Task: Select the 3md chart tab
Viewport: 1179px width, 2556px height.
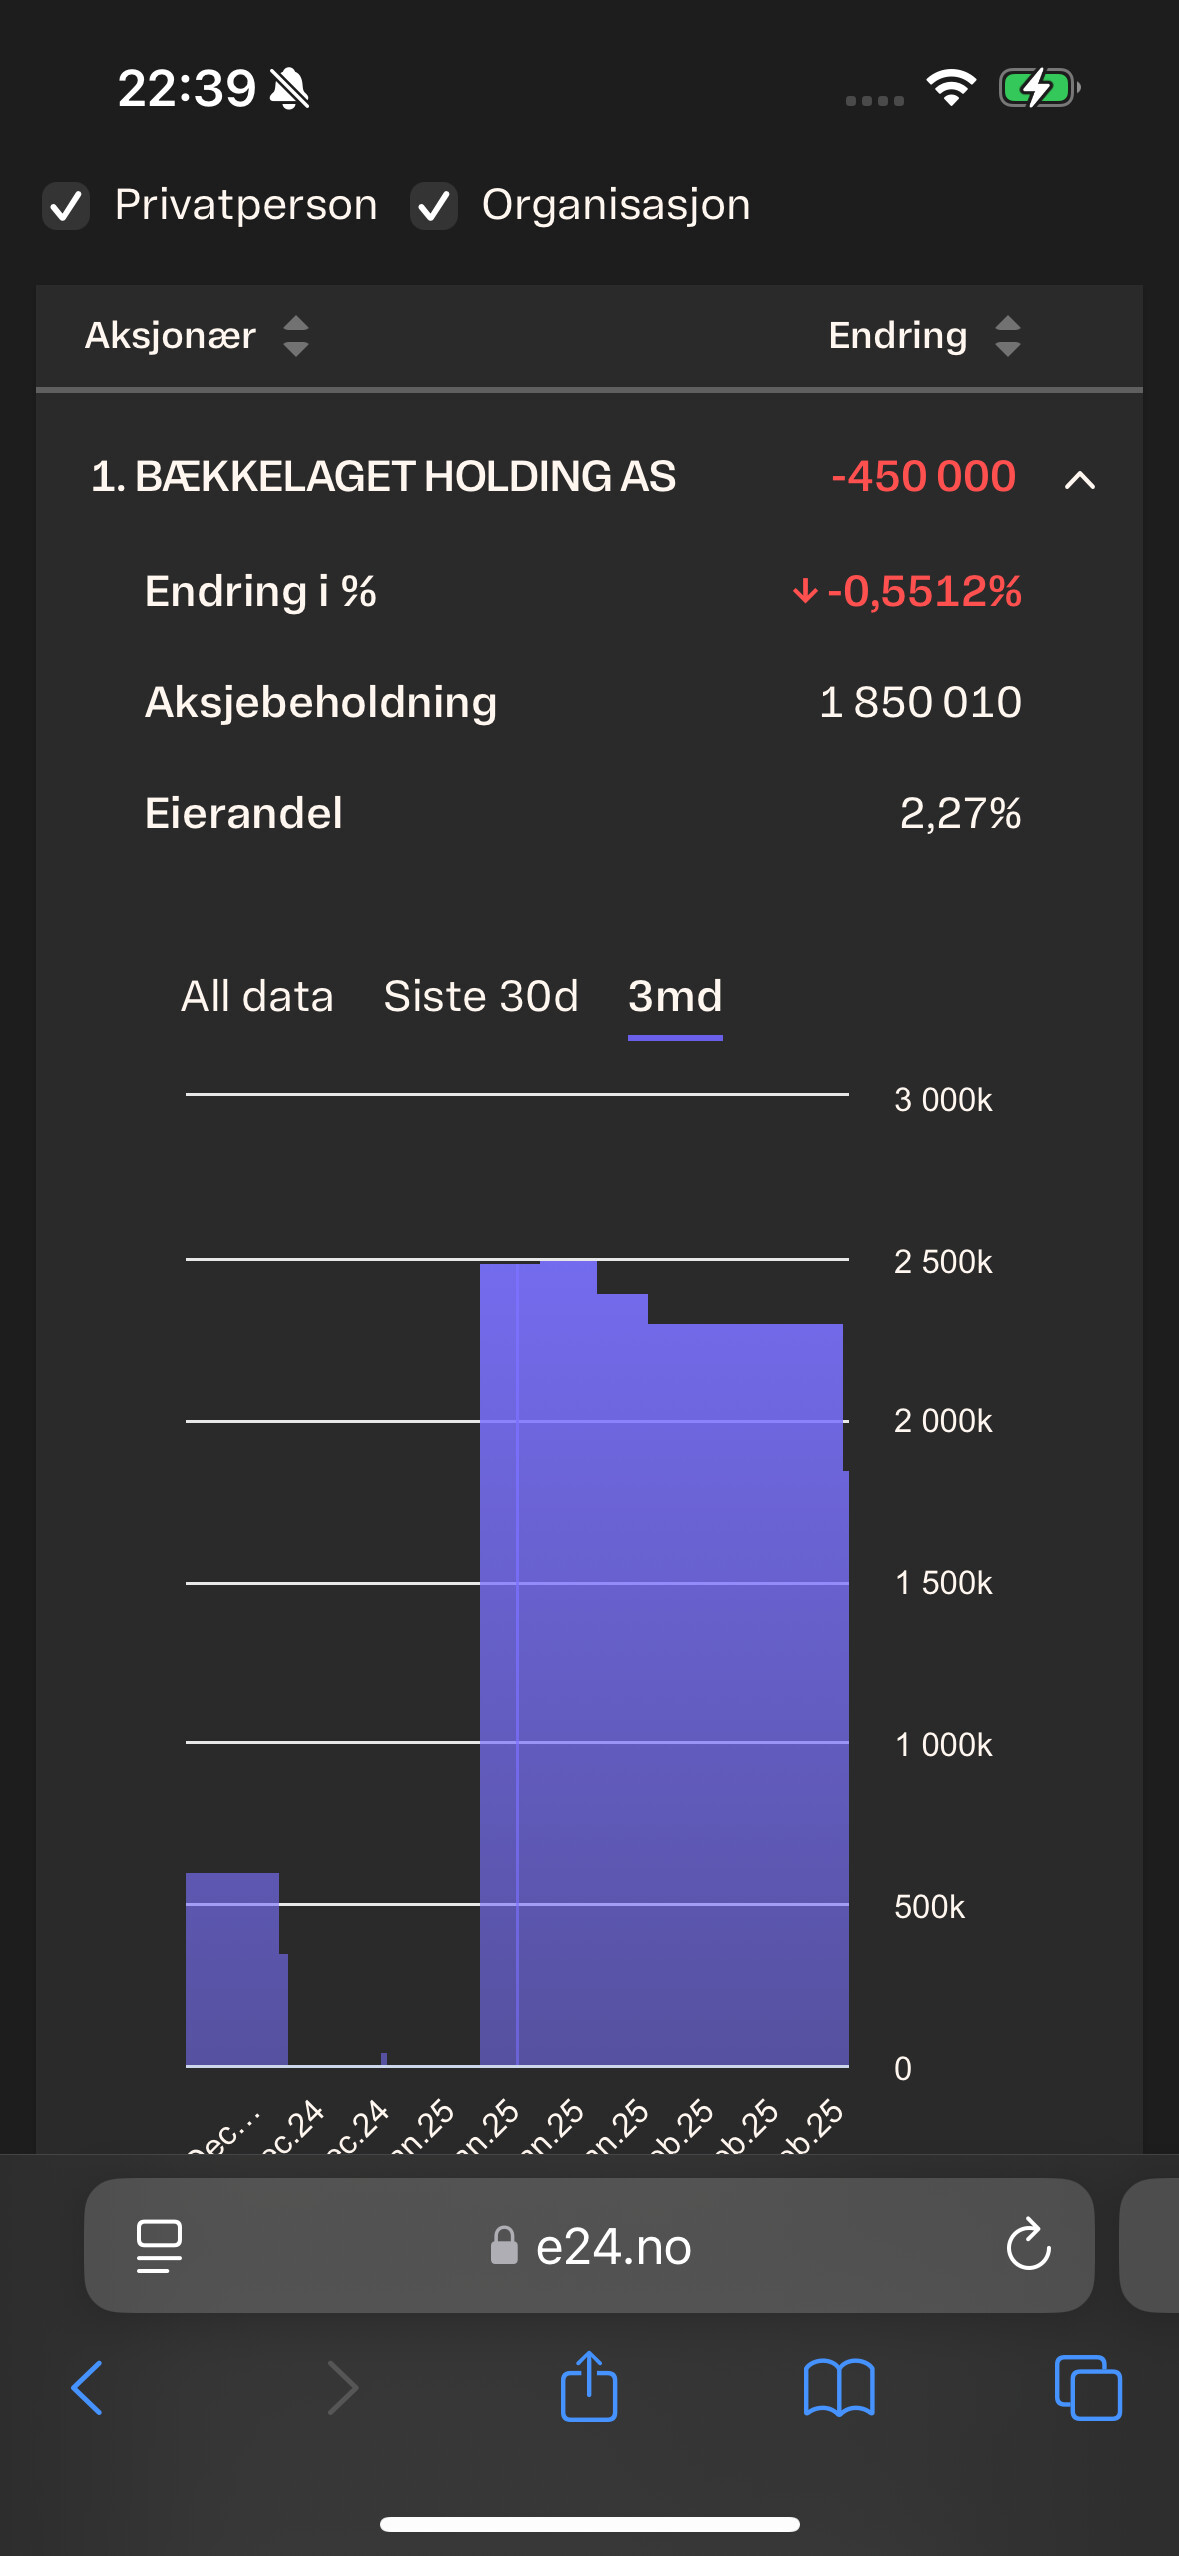Action: coord(675,997)
